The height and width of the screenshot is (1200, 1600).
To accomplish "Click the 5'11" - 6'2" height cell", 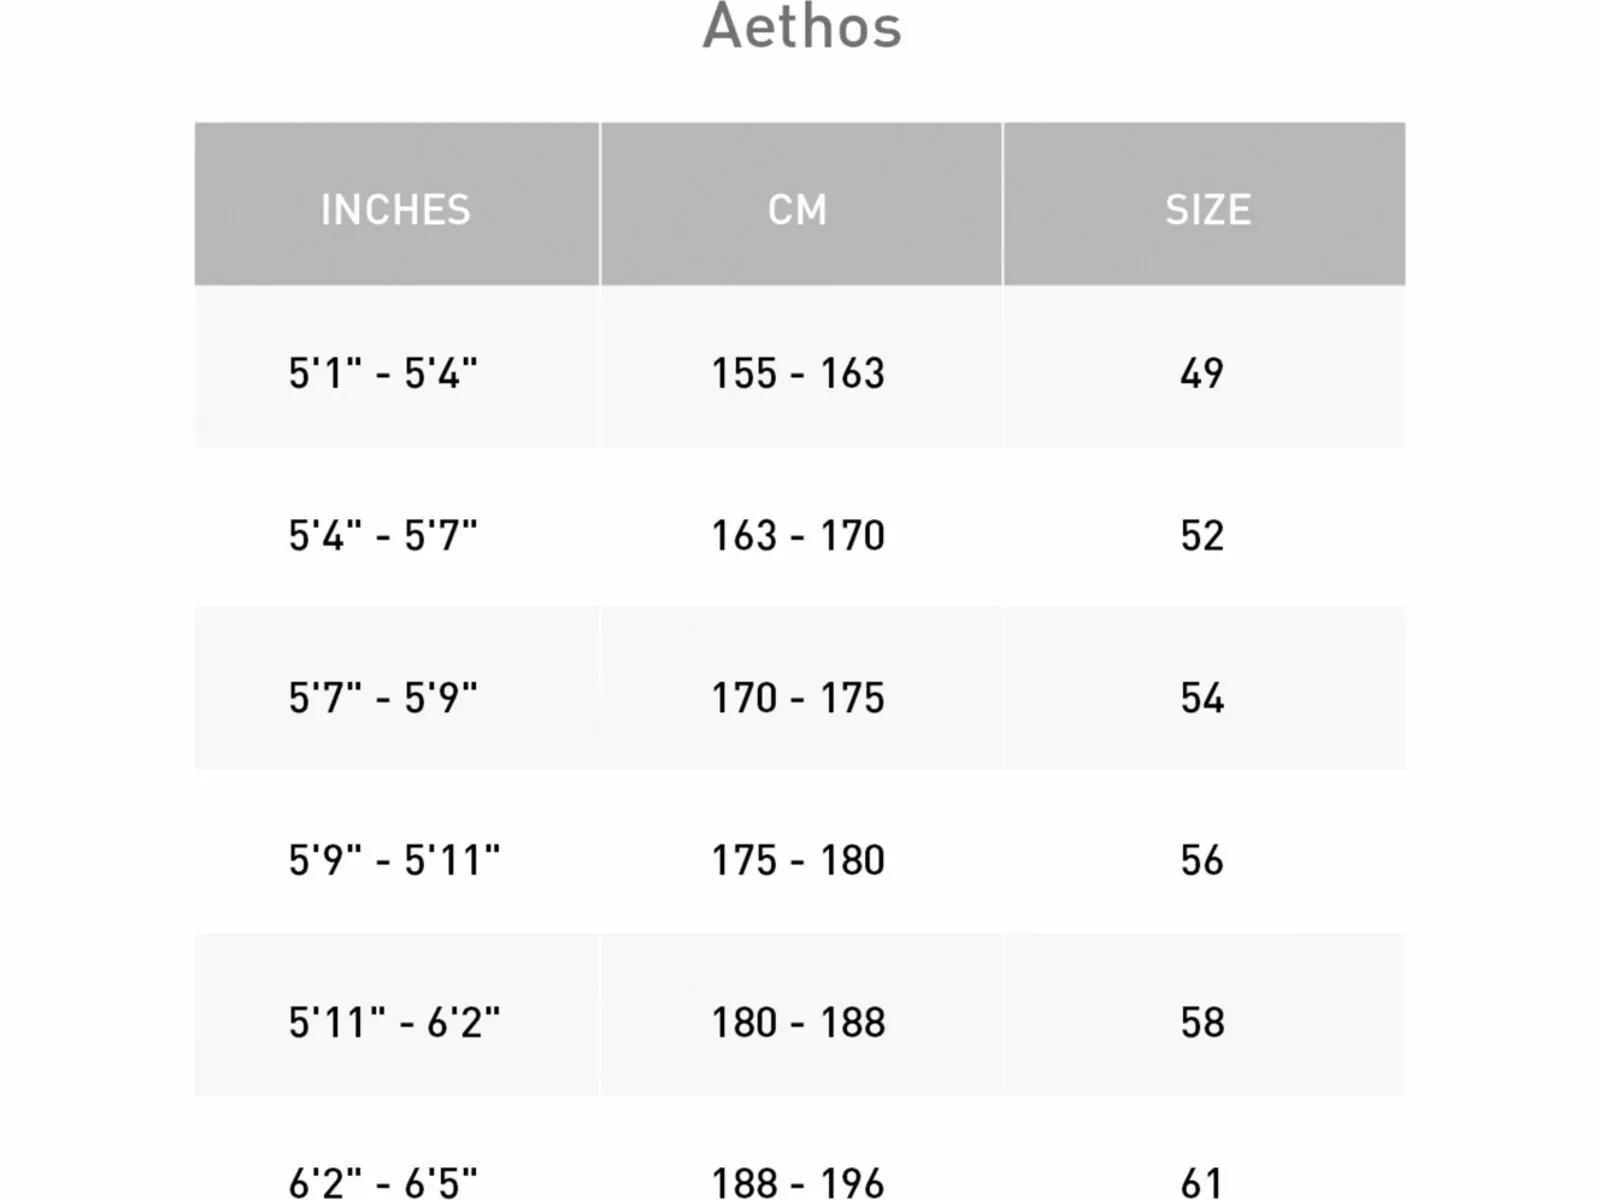I will (394, 1022).
